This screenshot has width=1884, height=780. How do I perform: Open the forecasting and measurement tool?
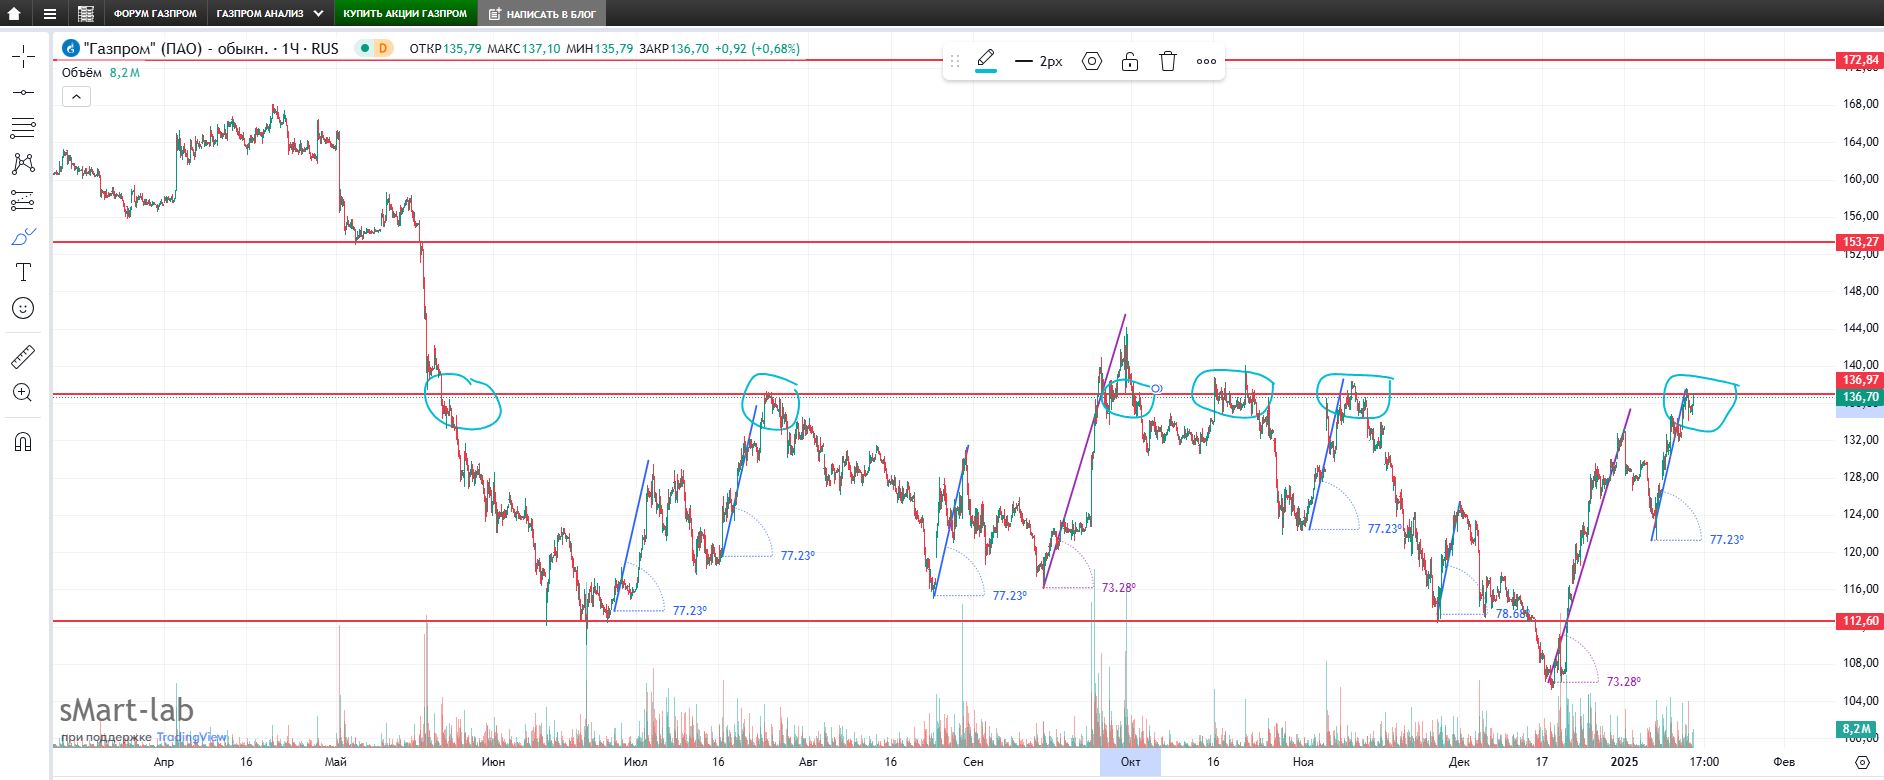[x=23, y=200]
